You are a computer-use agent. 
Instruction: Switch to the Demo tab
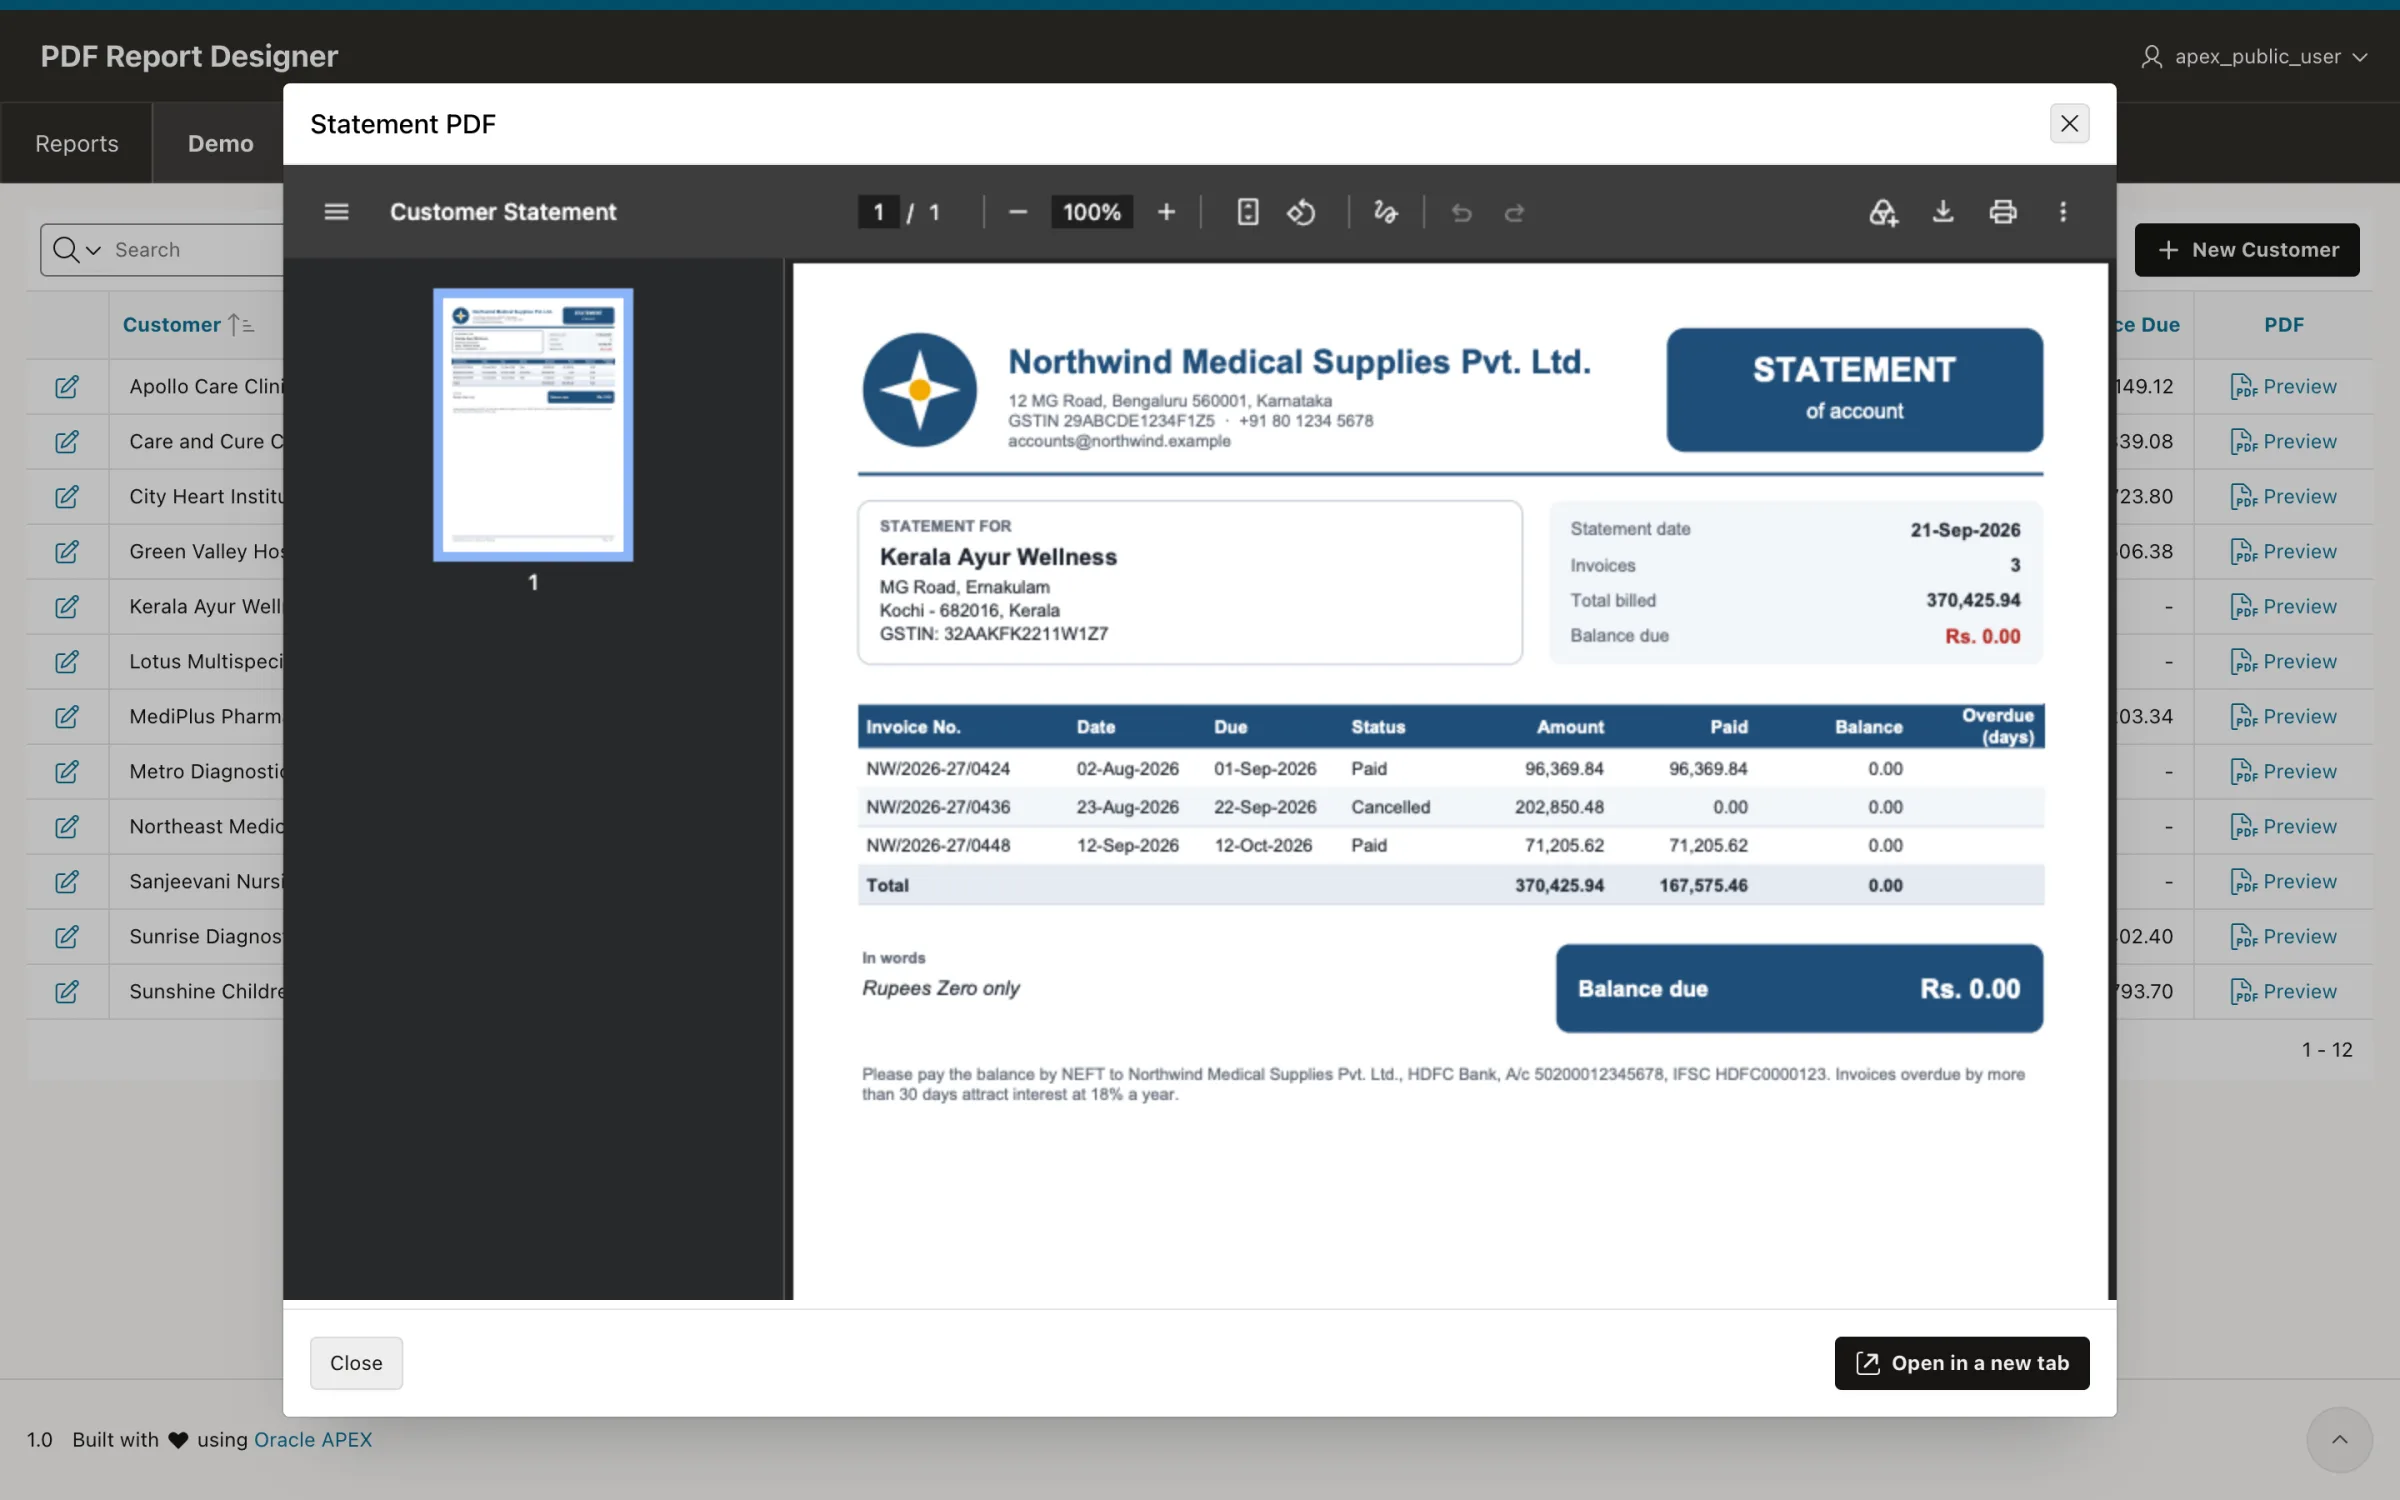pyautogui.click(x=220, y=143)
